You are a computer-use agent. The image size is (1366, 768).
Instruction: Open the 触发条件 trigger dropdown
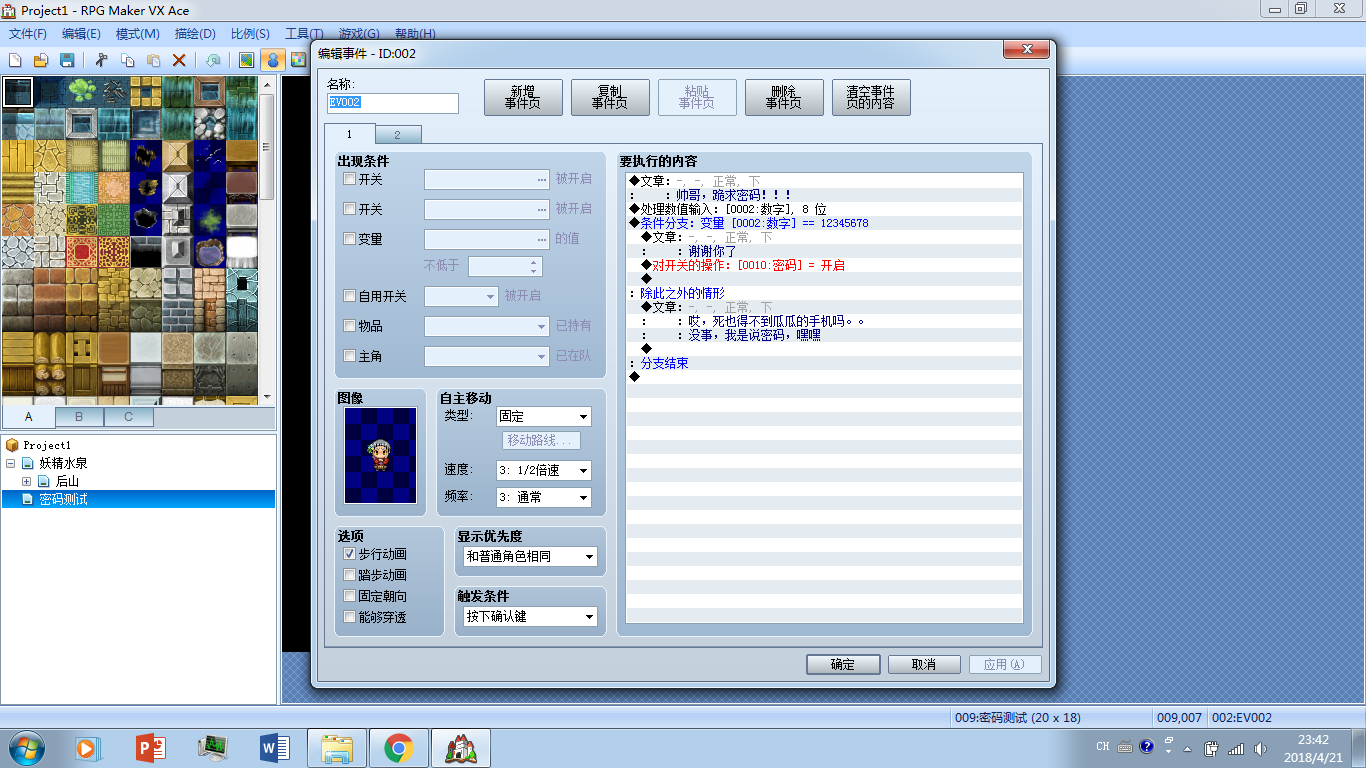tap(530, 617)
